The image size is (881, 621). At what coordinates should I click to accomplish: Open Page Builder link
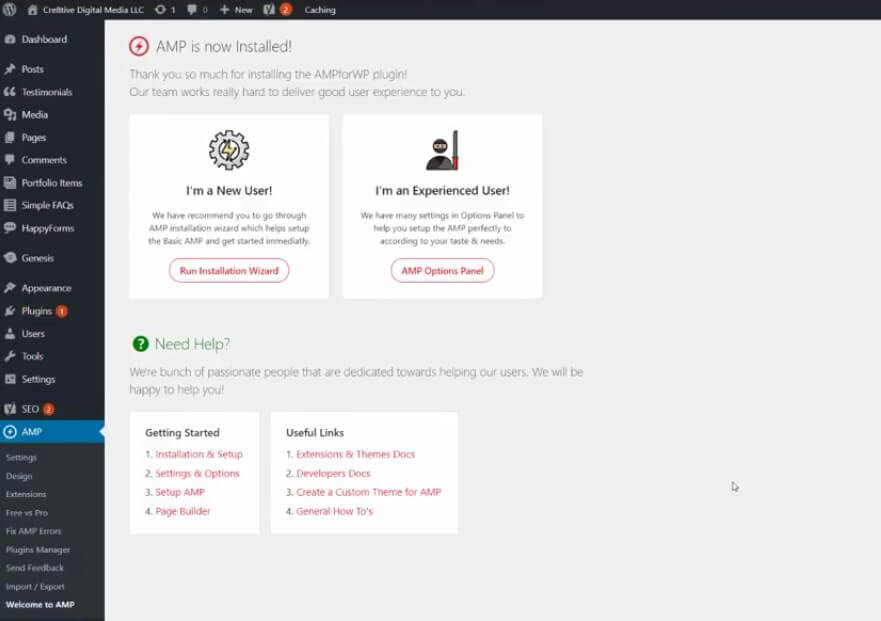[x=183, y=511]
